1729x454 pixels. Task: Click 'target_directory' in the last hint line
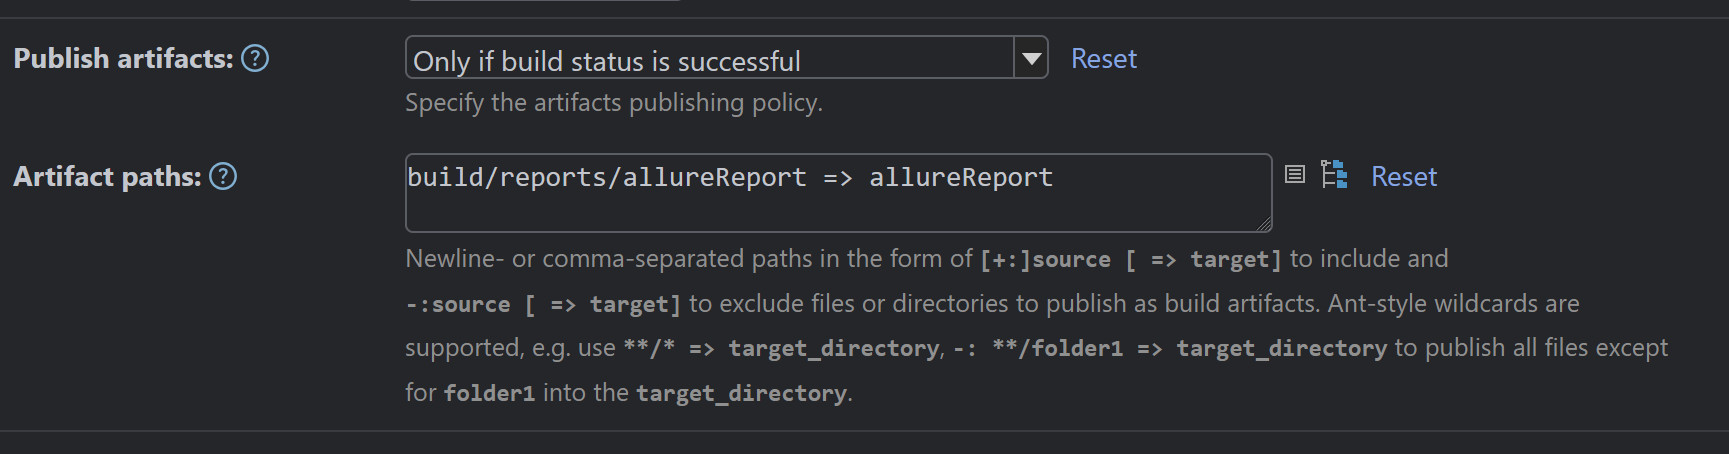pyautogui.click(x=741, y=393)
